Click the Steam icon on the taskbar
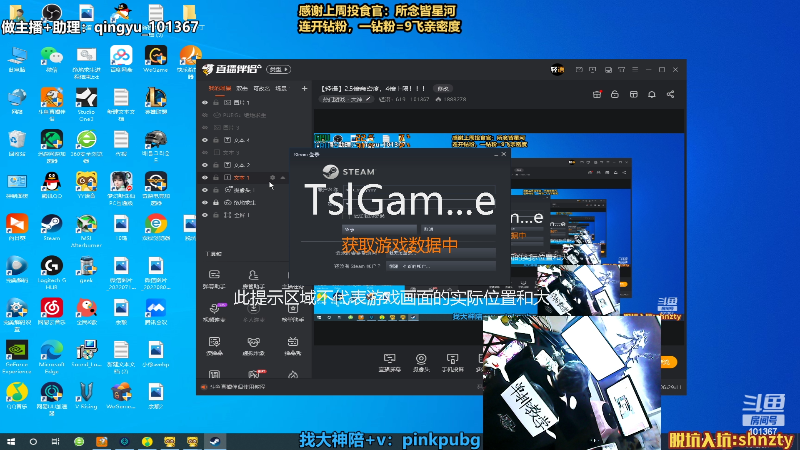The width and height of the screenshot is (800, 450). (x=215, y=442)
